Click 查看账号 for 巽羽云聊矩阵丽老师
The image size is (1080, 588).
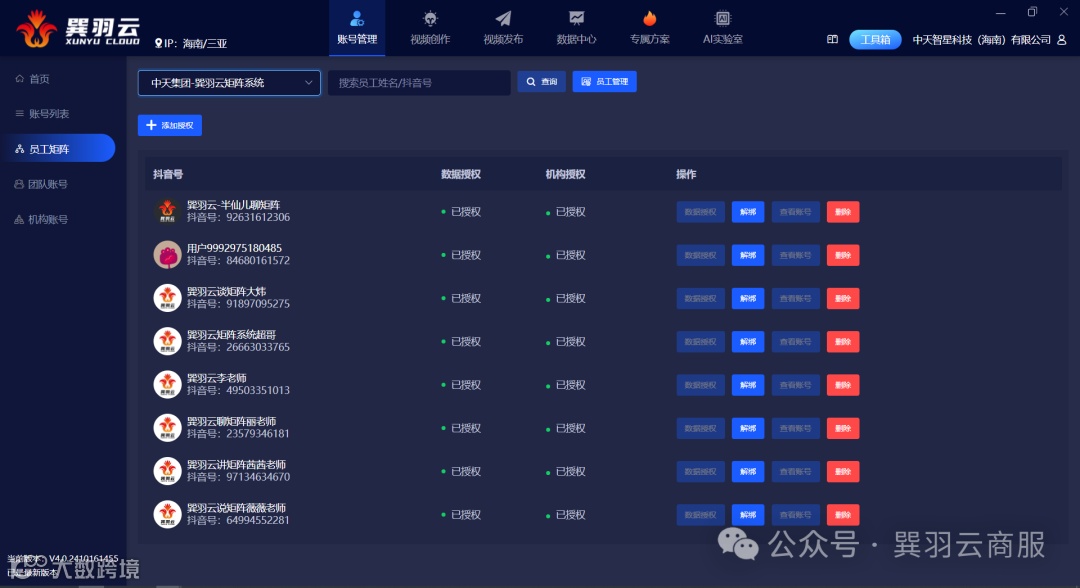coord(795,428)
